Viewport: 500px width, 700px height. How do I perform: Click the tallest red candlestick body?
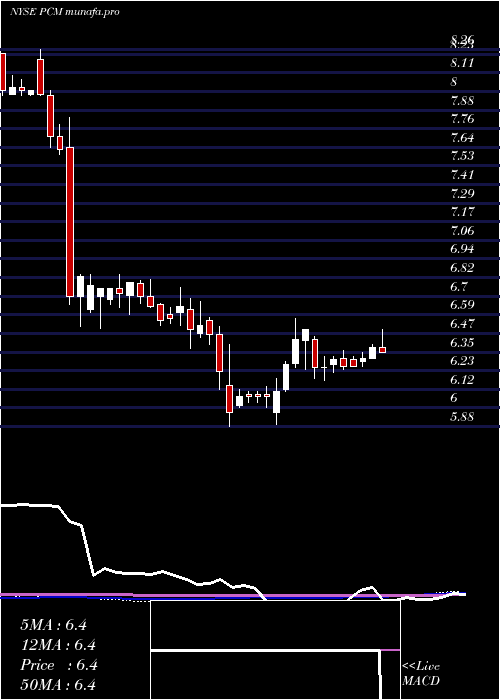(70, 222)
